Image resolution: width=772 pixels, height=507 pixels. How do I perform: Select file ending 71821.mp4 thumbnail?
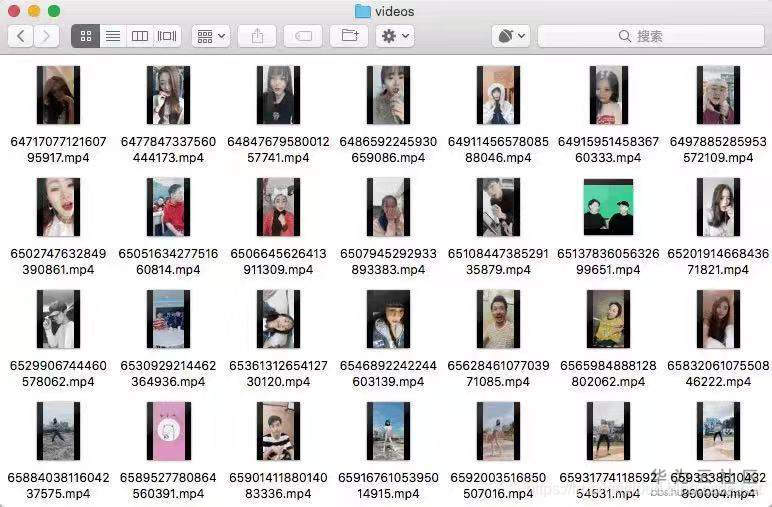point(718,207)
